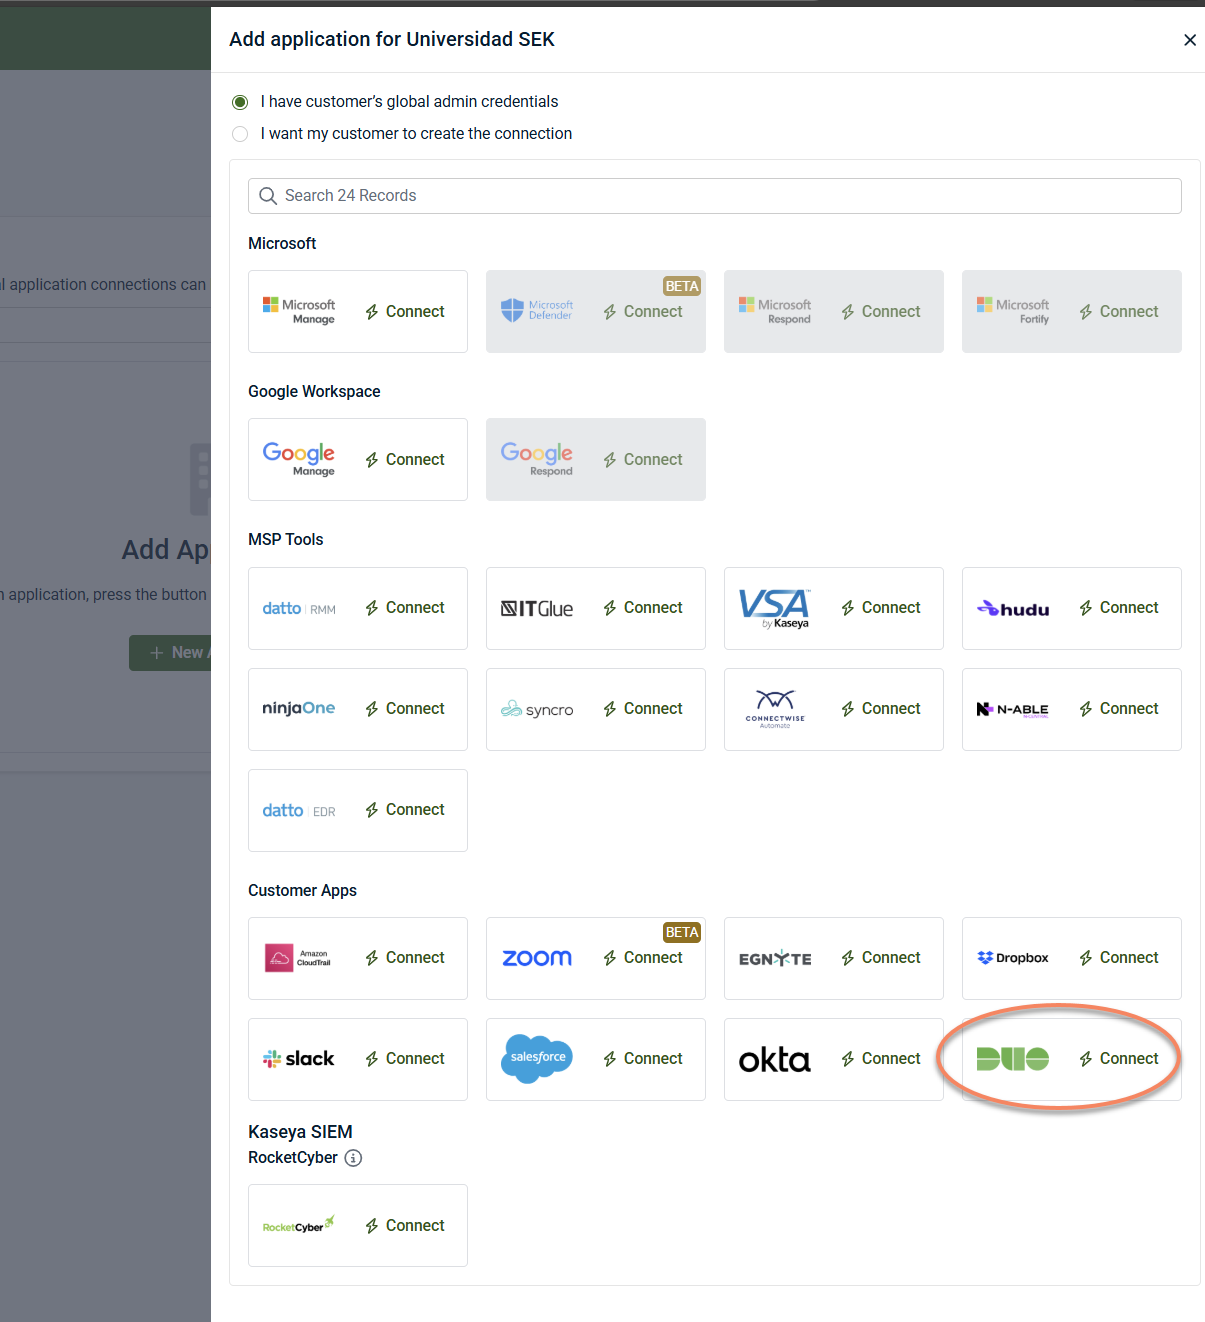
Task: Connect the NinjaOne application
Action: pos(405,709)
